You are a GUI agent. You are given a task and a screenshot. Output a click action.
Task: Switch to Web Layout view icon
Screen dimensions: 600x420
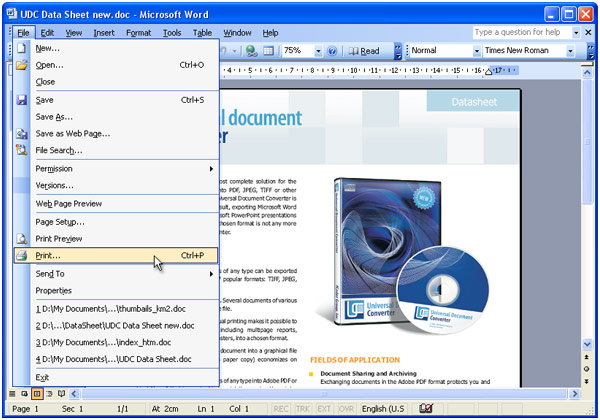coord(24,394)
